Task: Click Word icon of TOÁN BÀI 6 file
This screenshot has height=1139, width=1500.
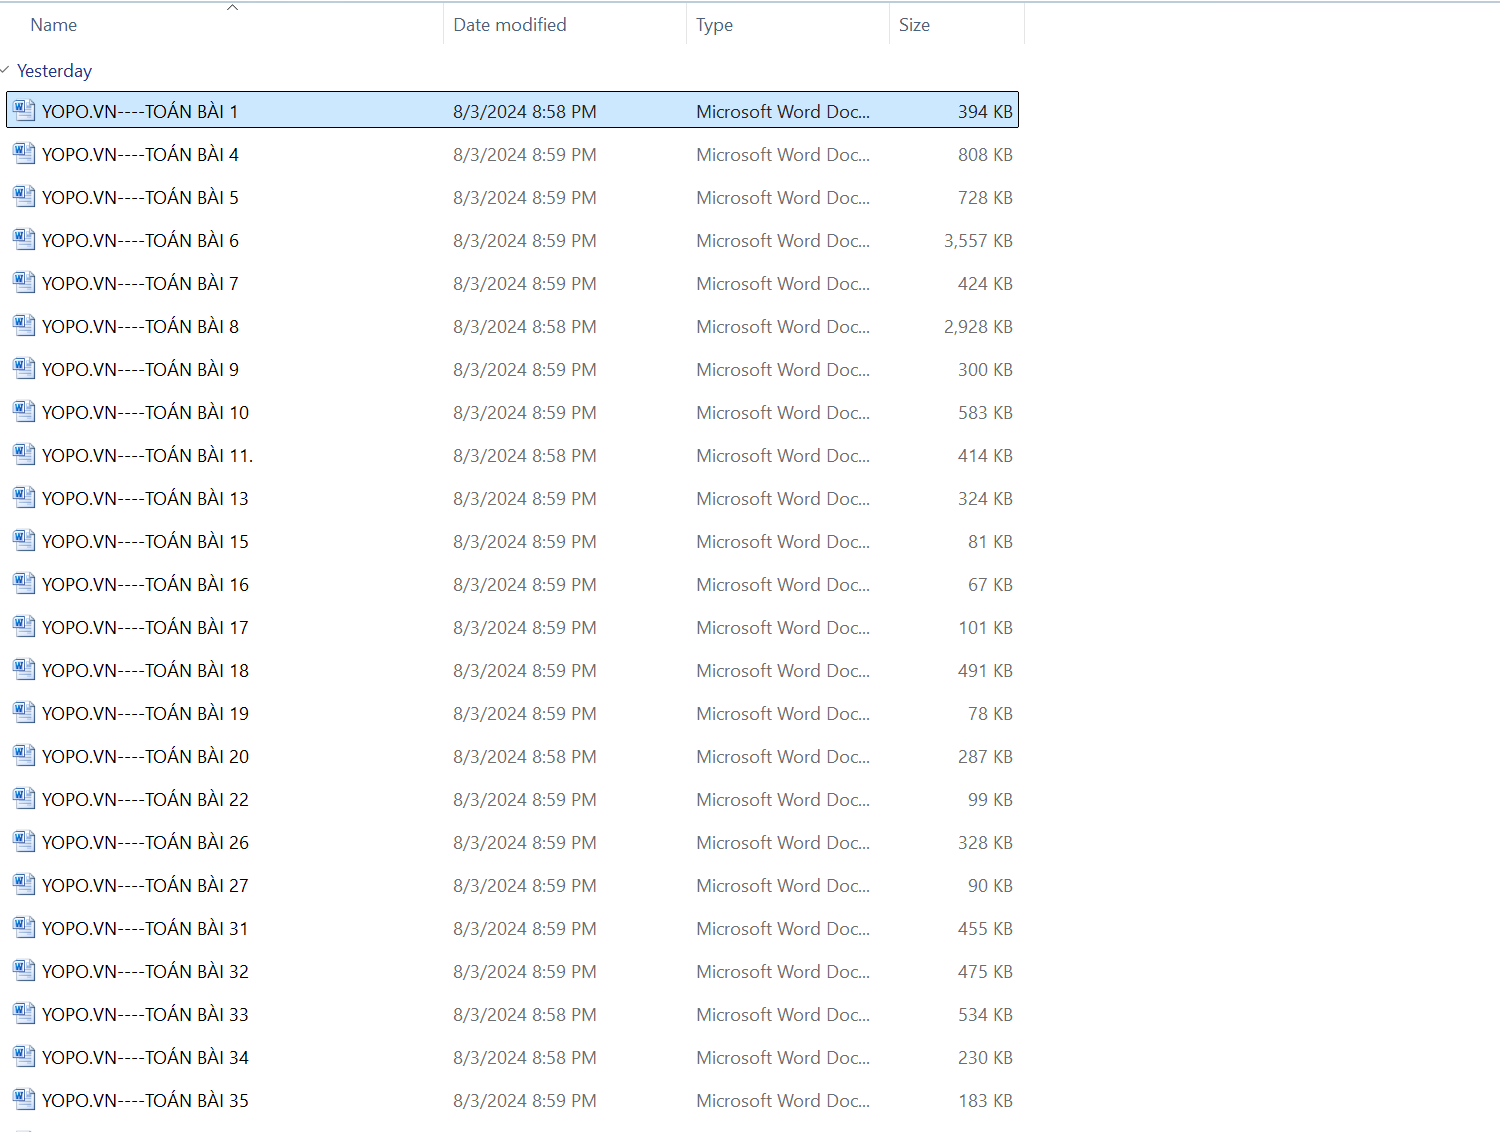Action: pos(24,239)
